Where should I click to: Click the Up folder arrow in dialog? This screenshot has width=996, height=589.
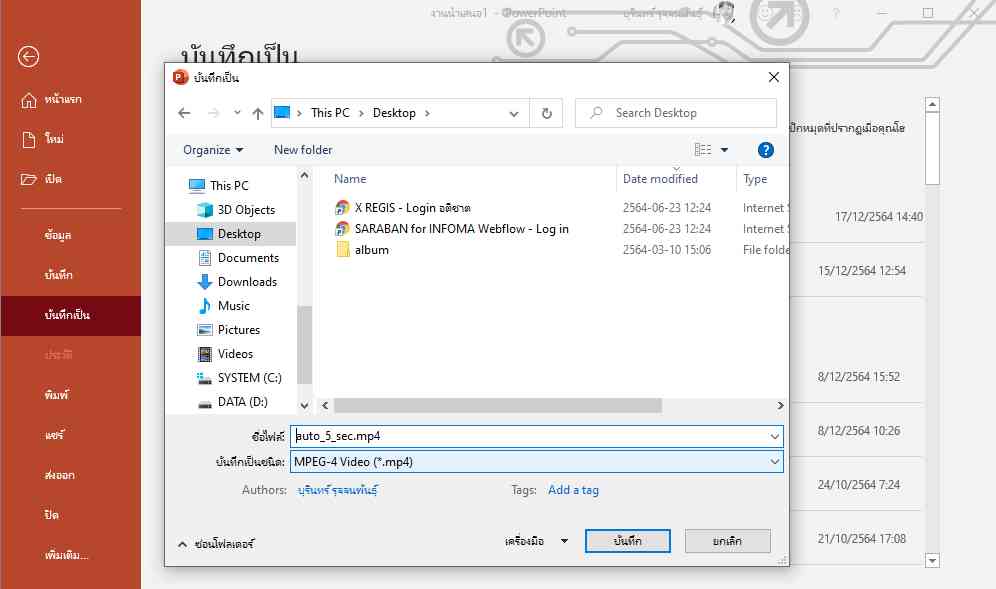pos(258,114)
